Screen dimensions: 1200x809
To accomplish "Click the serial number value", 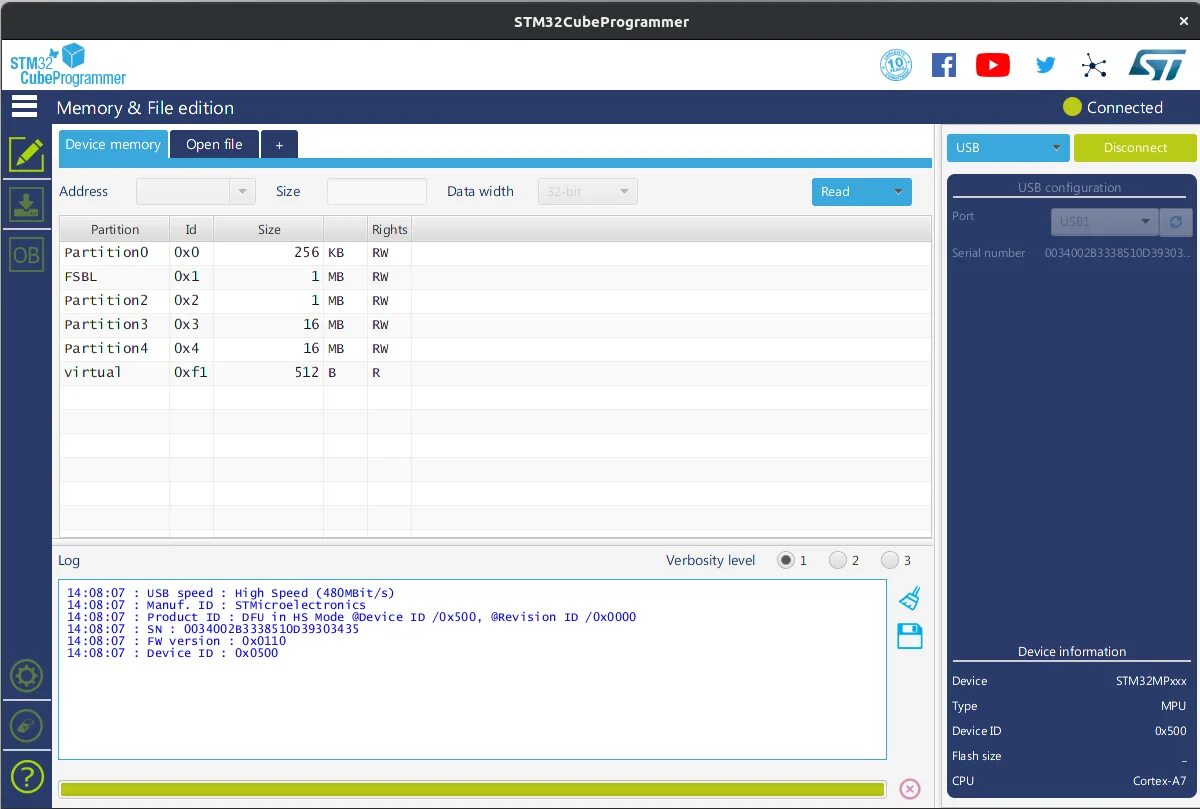I will [x=1117, y=253].
